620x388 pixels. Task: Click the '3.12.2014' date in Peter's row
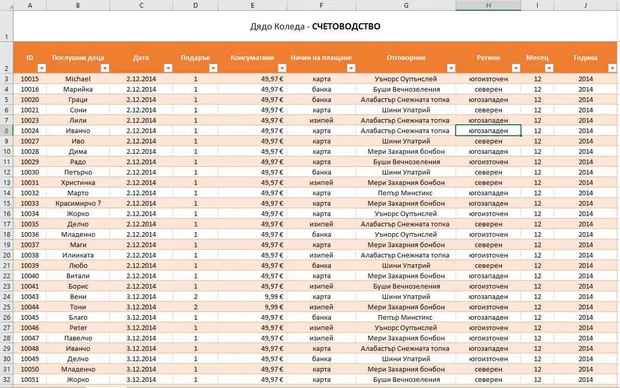pyautogui.click(x=141, y=327)
